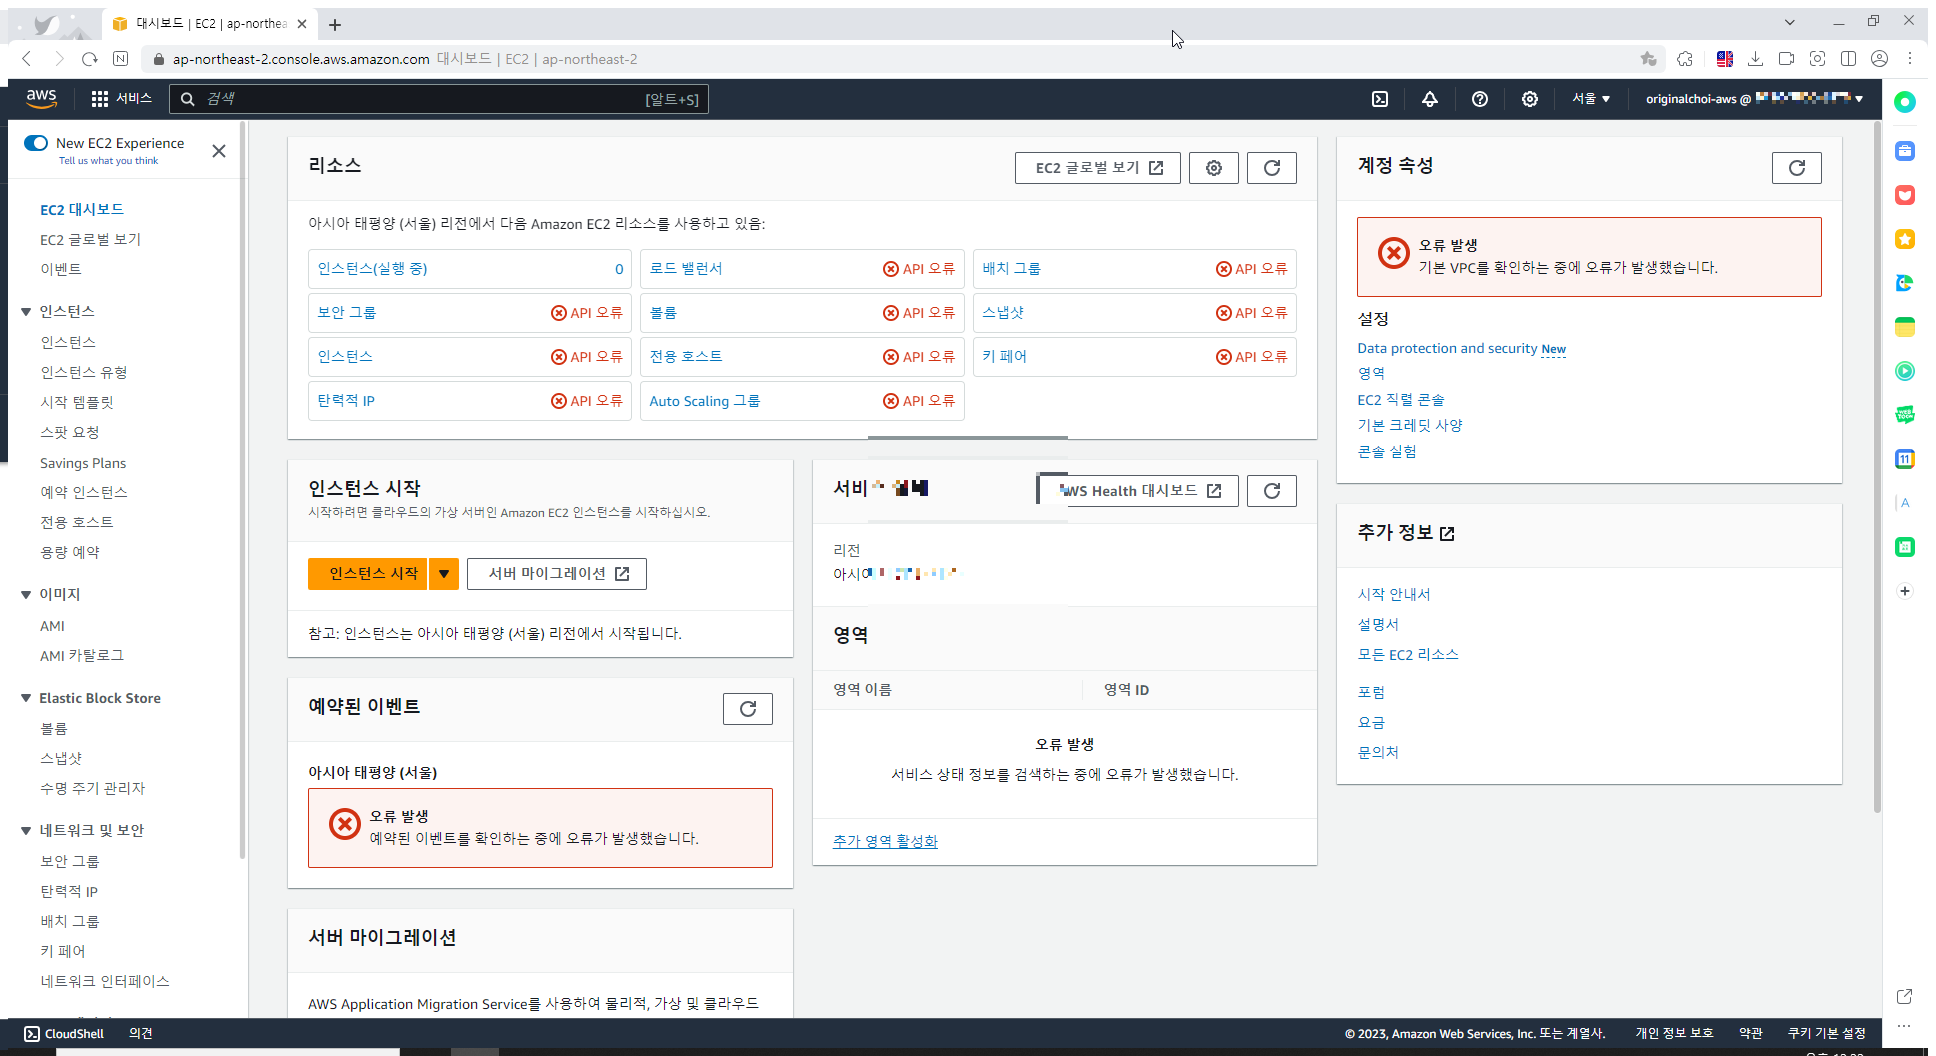Add a sidebar app with the plus icon
Image resolution: width=1936 pixels, height=1056 pixels.
pos(1905,591)
